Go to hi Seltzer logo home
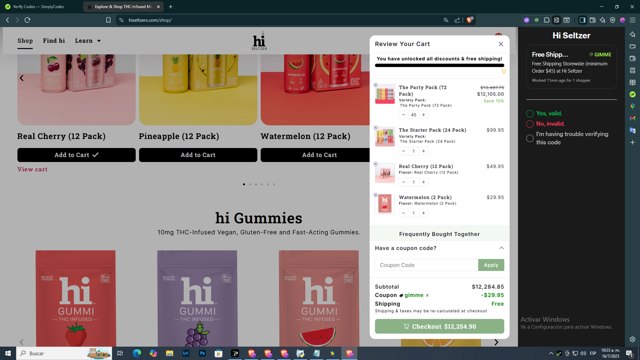Image resolution: width=640 pixels, height=360 pixels. point(259,42)
